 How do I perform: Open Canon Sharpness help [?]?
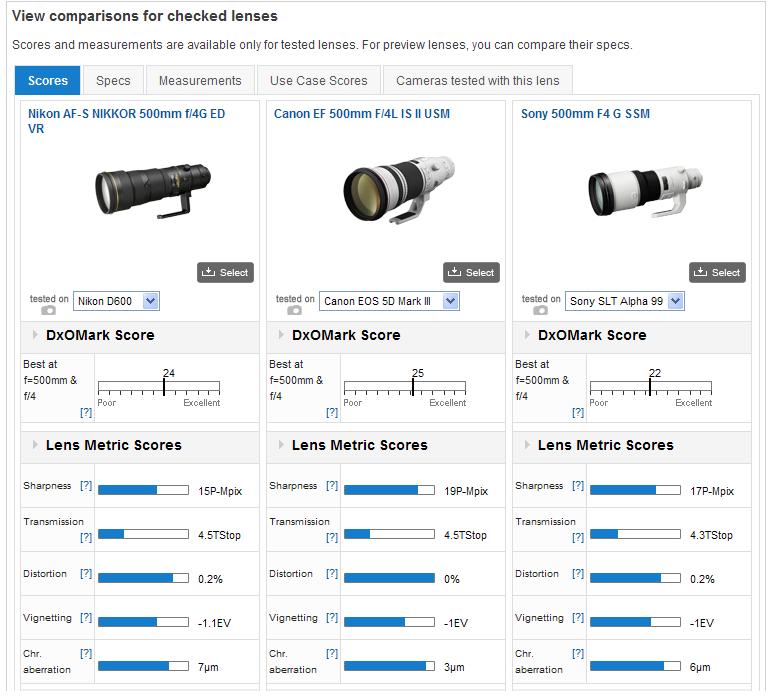click(x=332, y=485)
